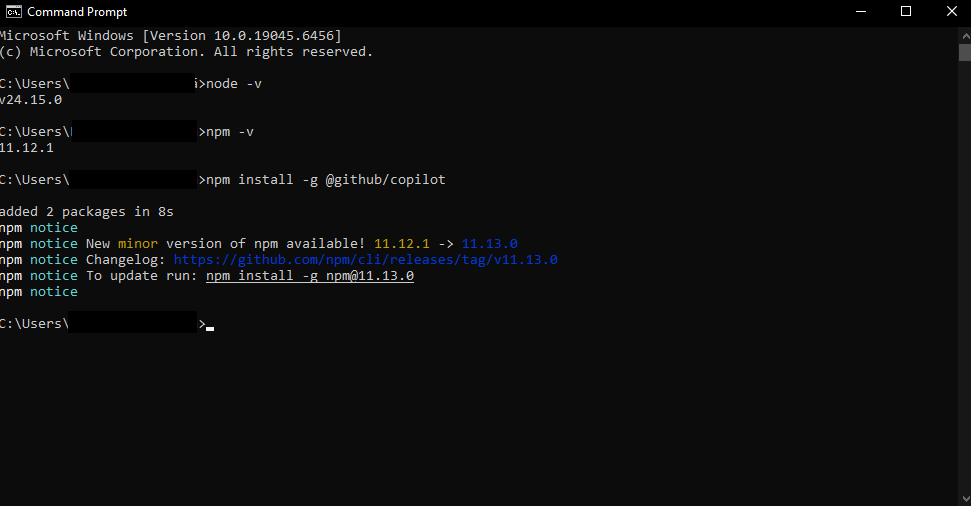Click the blinking cursor at the last prompt

pos(210,327)
